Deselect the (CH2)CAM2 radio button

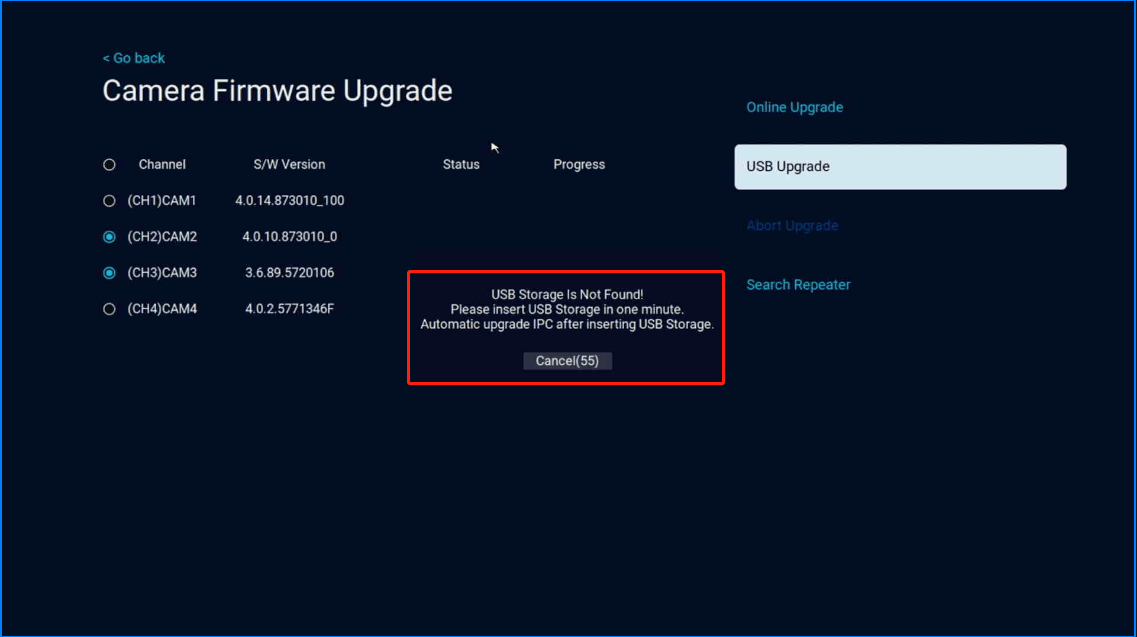point(109,237)
